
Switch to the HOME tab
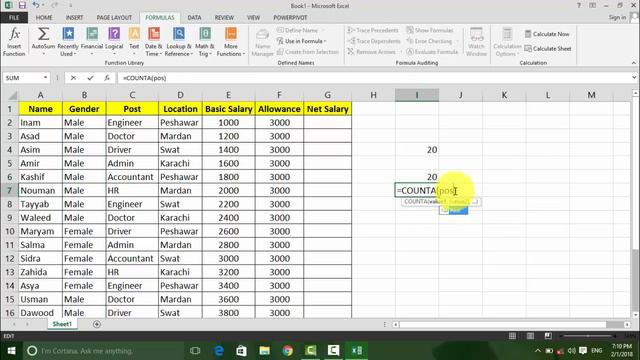[x=44, y=18]
